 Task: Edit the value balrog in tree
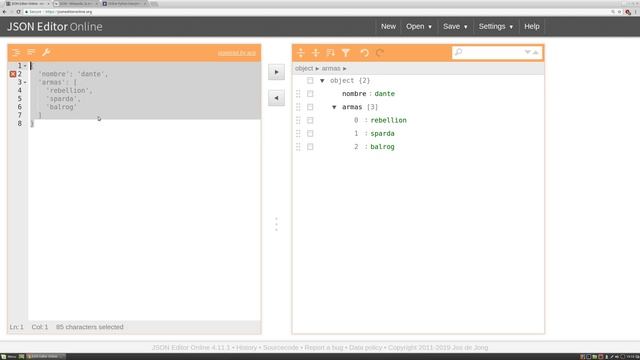(382, 147)
